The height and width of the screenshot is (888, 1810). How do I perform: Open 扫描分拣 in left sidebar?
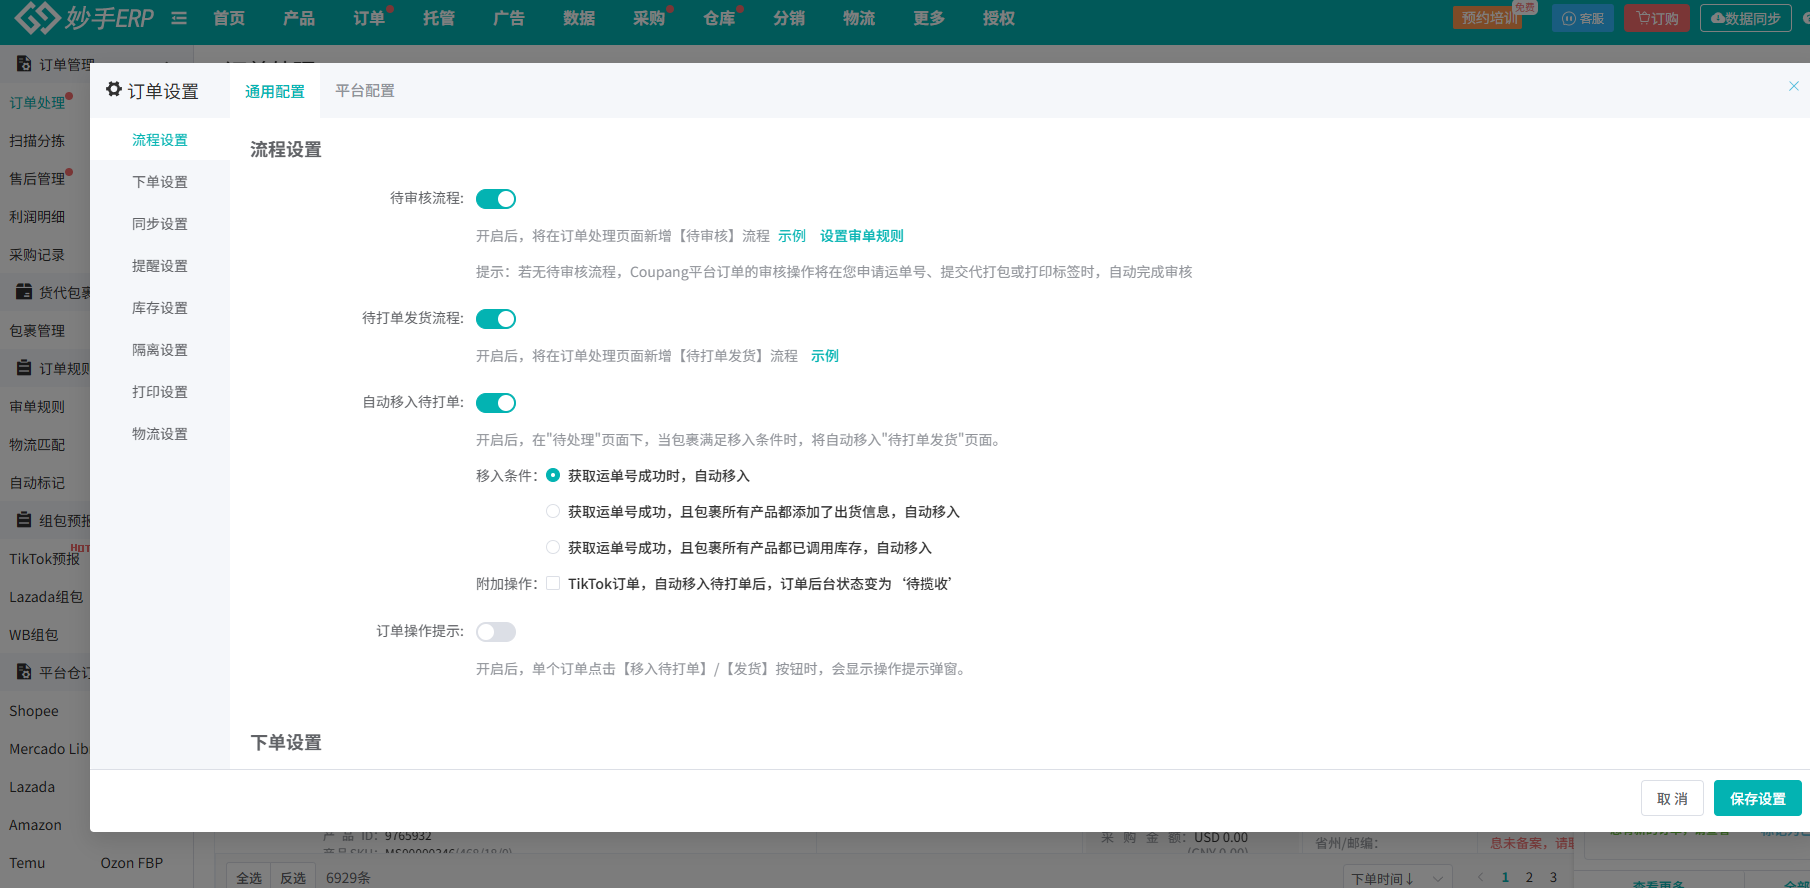(x=37, y=141)
